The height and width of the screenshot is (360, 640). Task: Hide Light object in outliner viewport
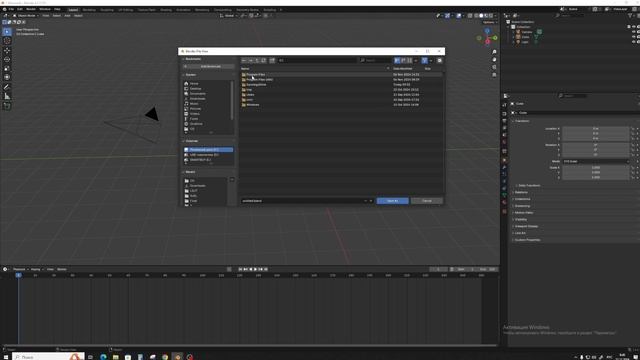633,42
